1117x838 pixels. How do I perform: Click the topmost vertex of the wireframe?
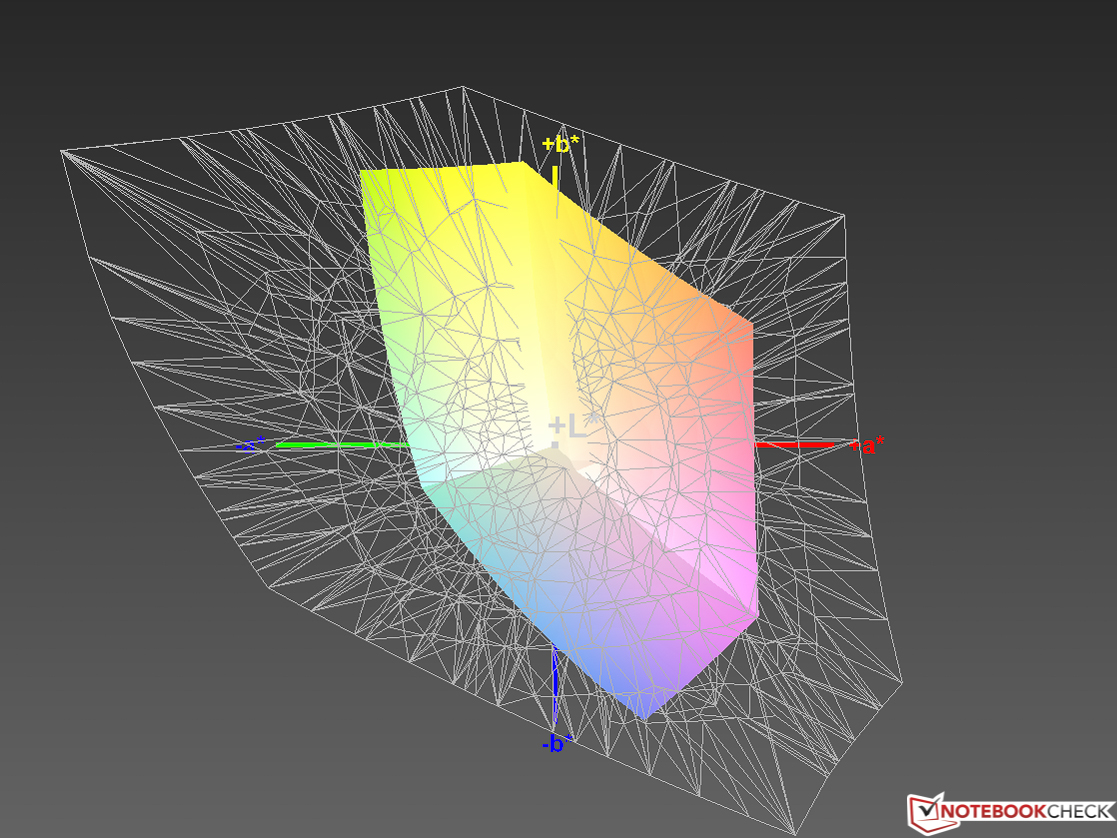(x=462, y=87)
